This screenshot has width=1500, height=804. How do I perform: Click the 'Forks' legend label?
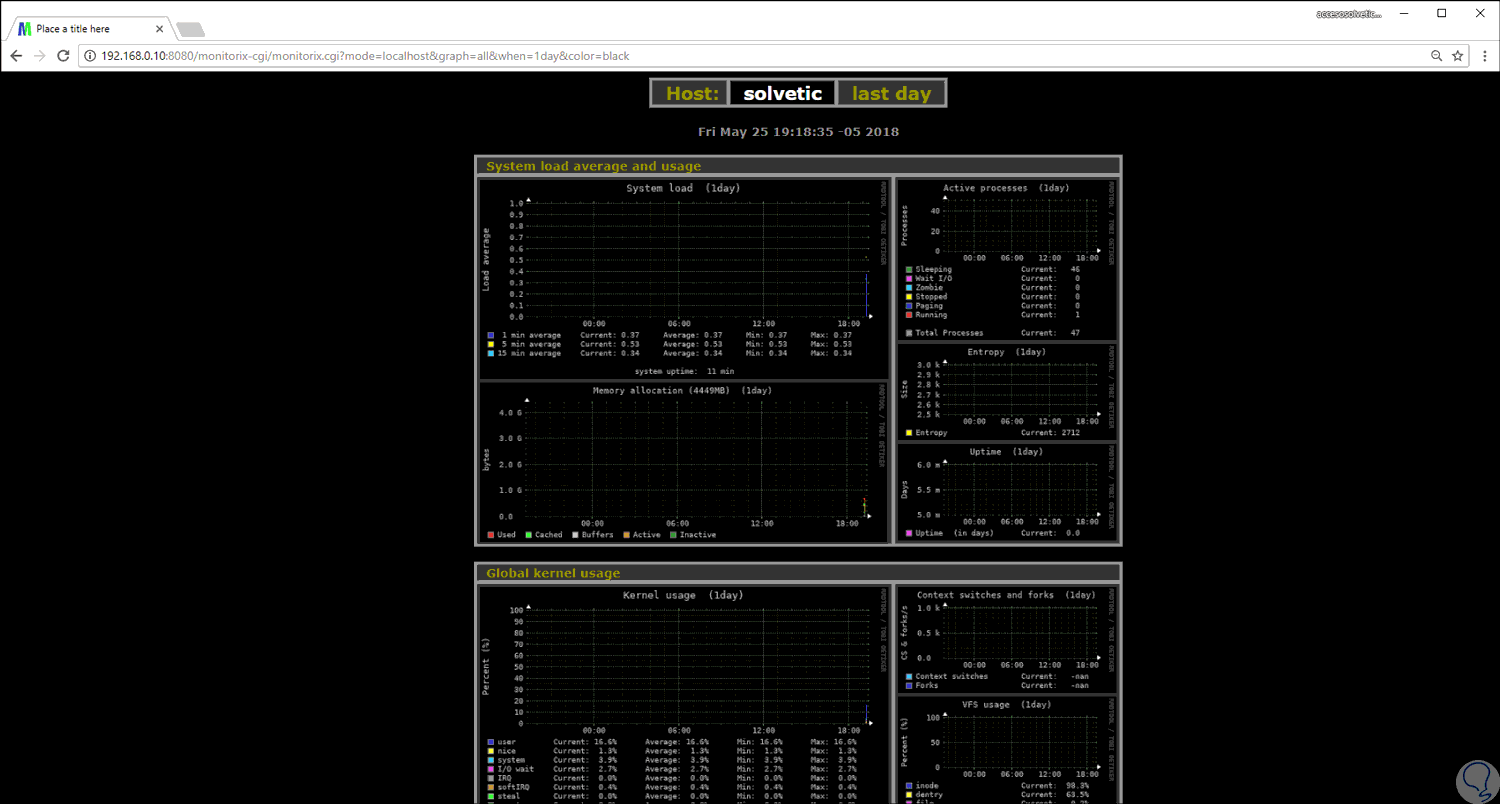coord(929,686)
